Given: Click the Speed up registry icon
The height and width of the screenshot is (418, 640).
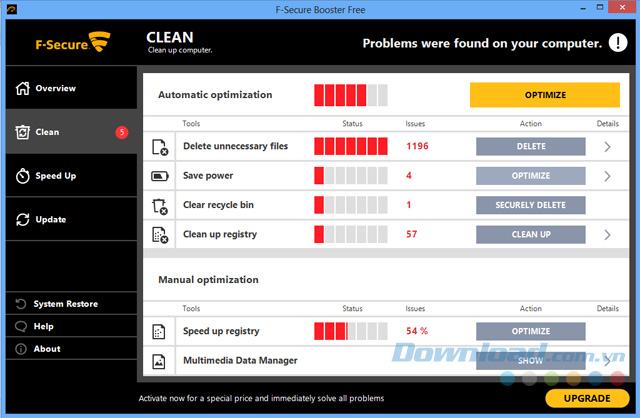Looking at the screenshot, I should click(x=158, y=331).
